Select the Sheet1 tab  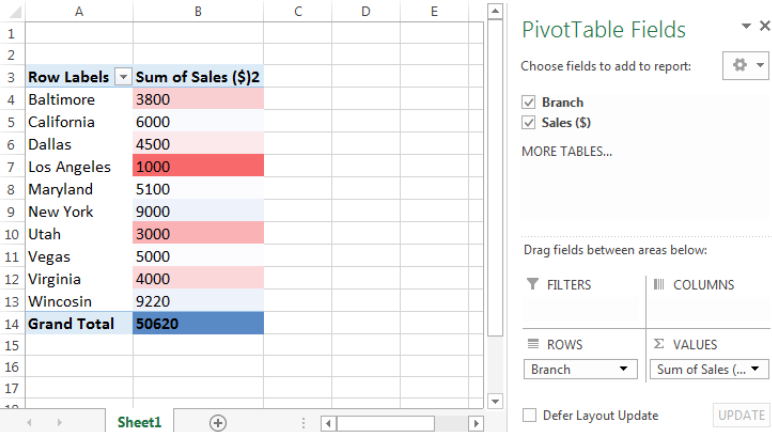tap(139, 422)
